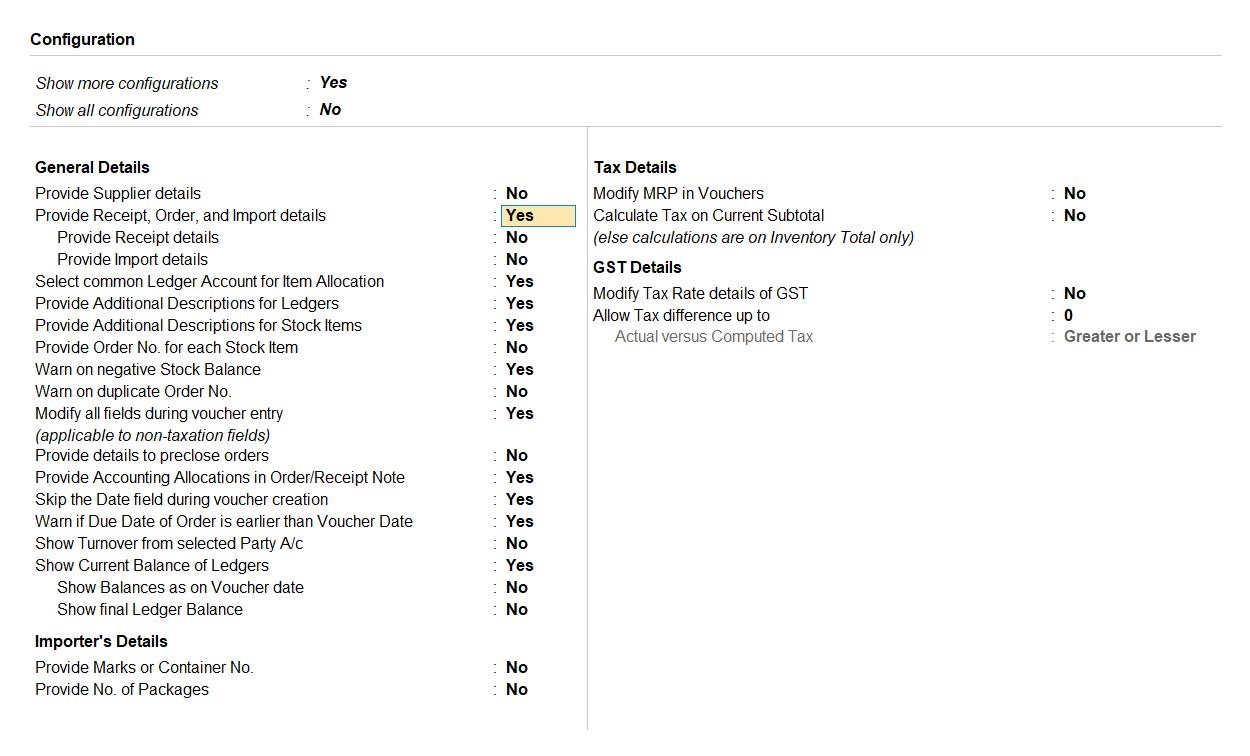Enable 'Provide Supplier details' option
Screen dimensions: 1250x756
pyautogui.click(x=516, y=194)
